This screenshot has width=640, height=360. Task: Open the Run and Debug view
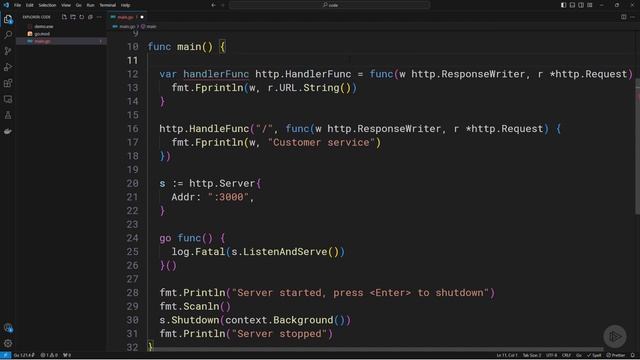point(8,67)
